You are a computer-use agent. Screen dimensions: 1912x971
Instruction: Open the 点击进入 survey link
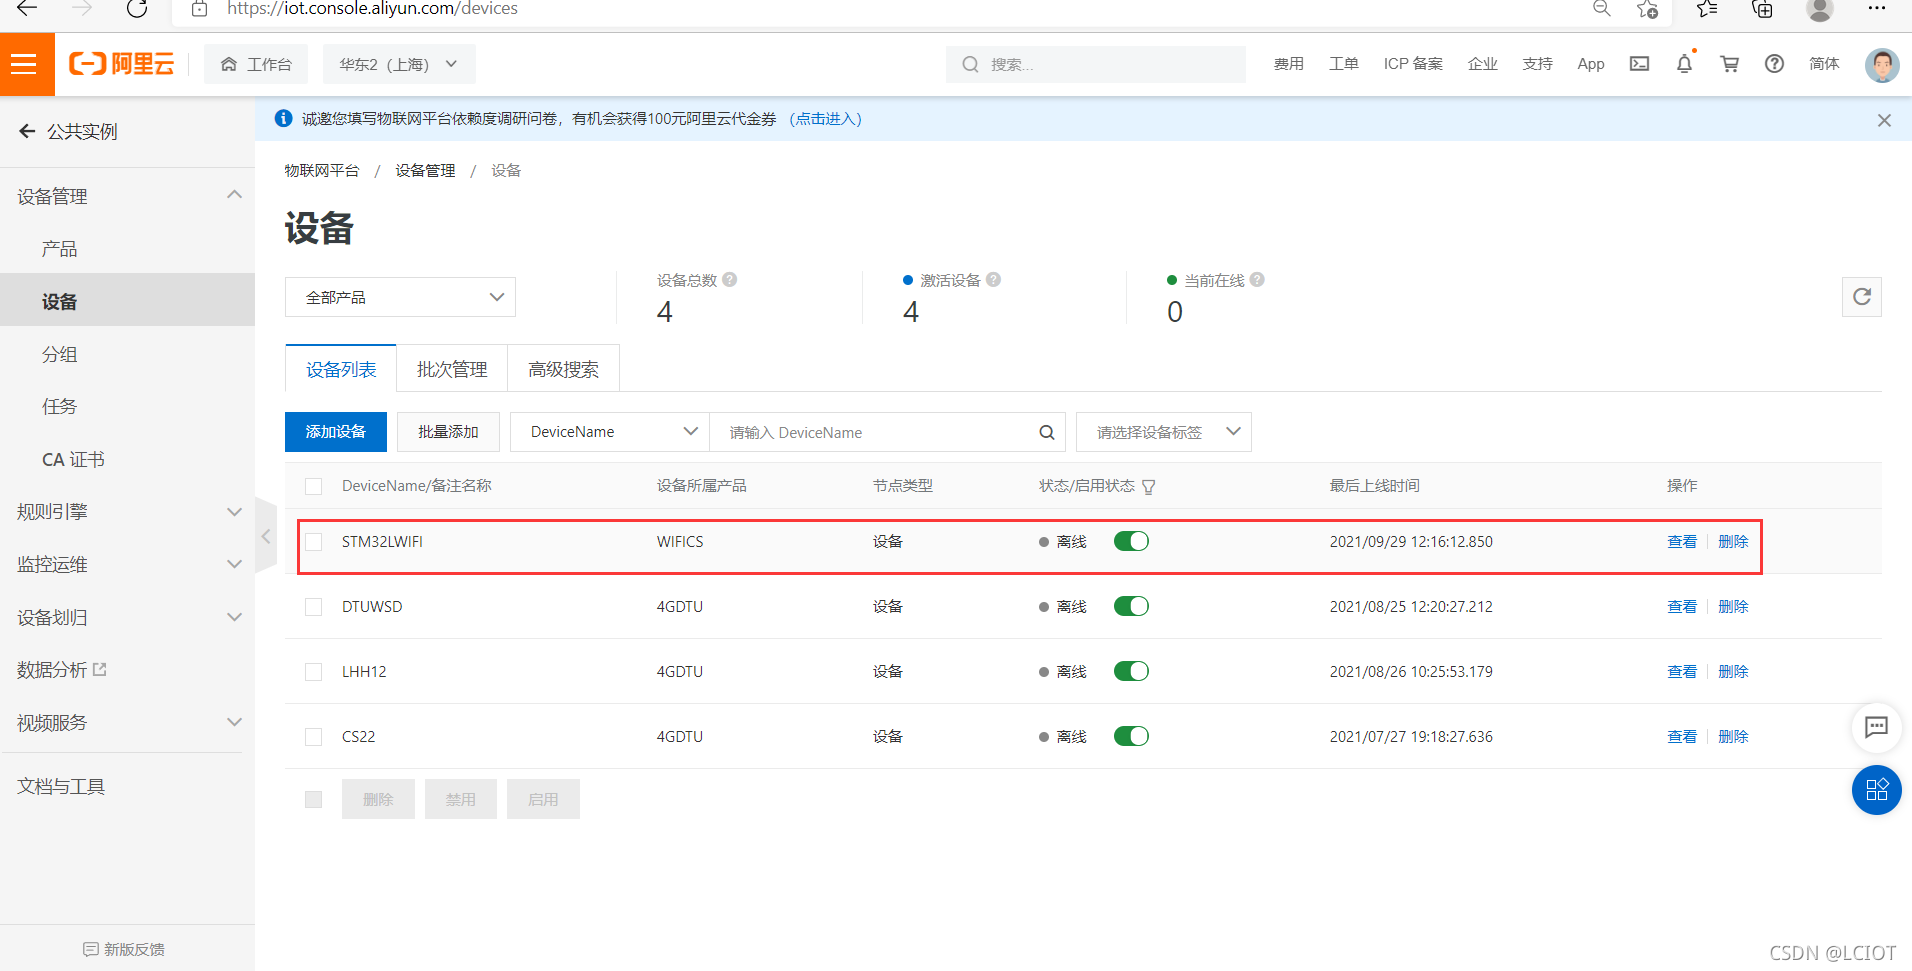pyautogui.click(x=825, y=119)
